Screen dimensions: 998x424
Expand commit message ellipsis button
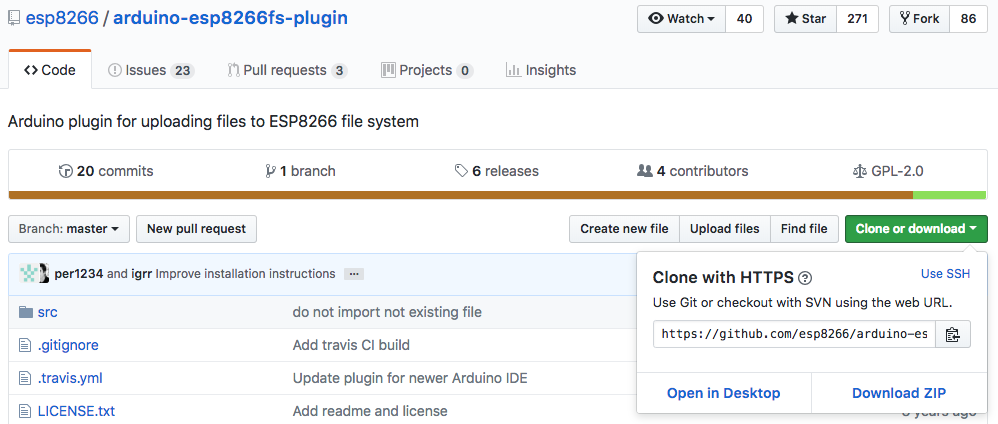[354, 274]
